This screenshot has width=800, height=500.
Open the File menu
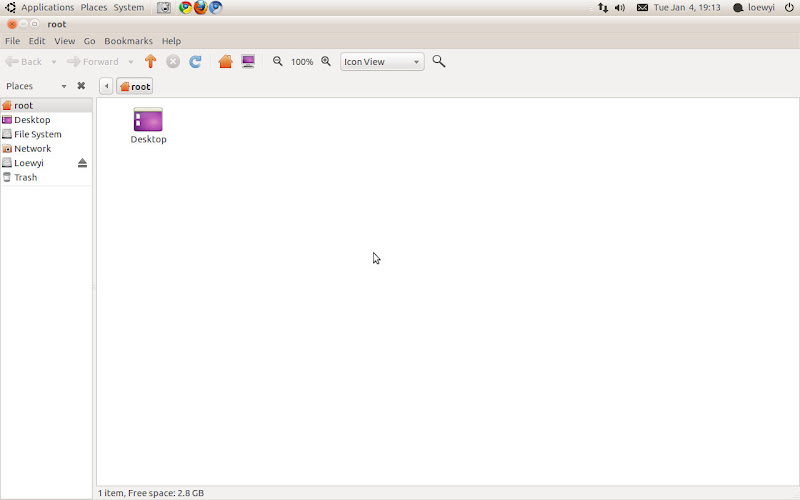(x=12, y=41)
